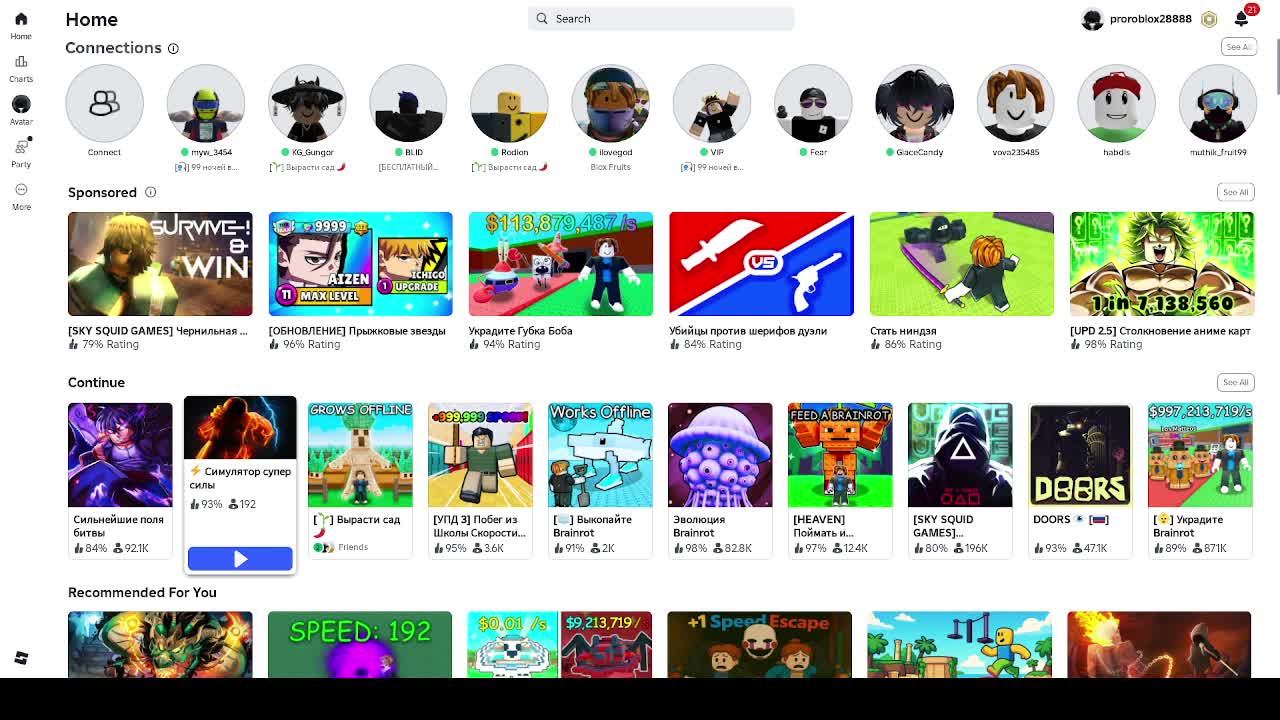Open Выкопайте Brainrot game card
This screenshot has width=1280, height=720.
pos(600,480)
